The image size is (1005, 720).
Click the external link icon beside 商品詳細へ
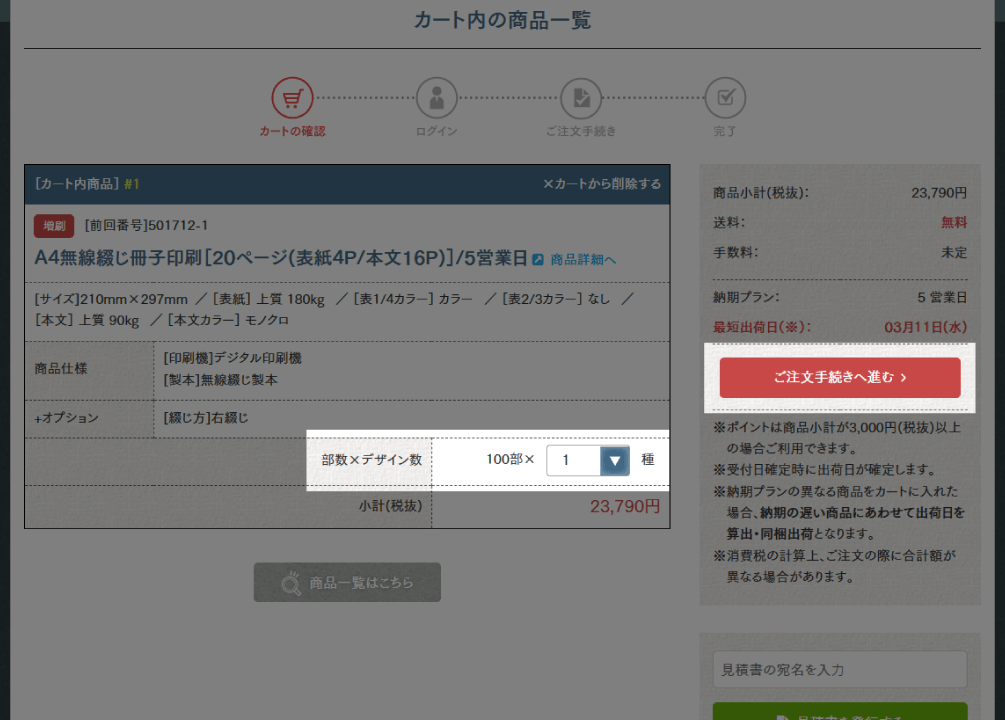point(538,260)
